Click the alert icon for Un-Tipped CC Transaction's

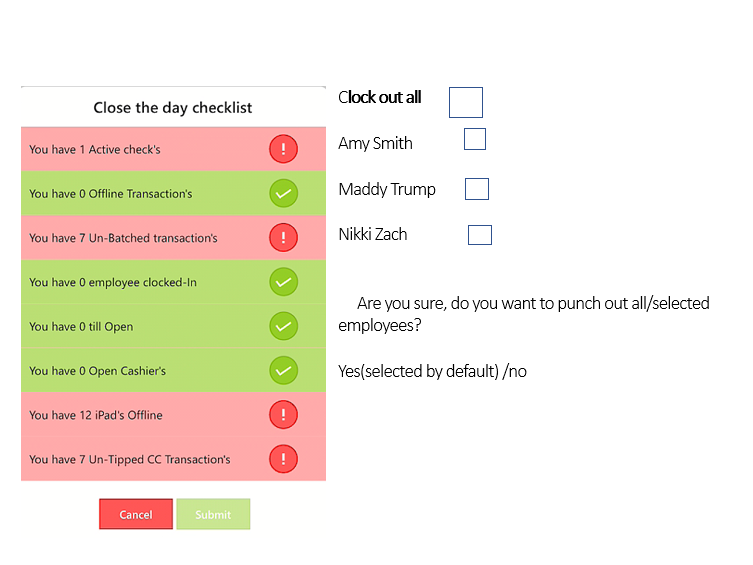pos(283,459)
